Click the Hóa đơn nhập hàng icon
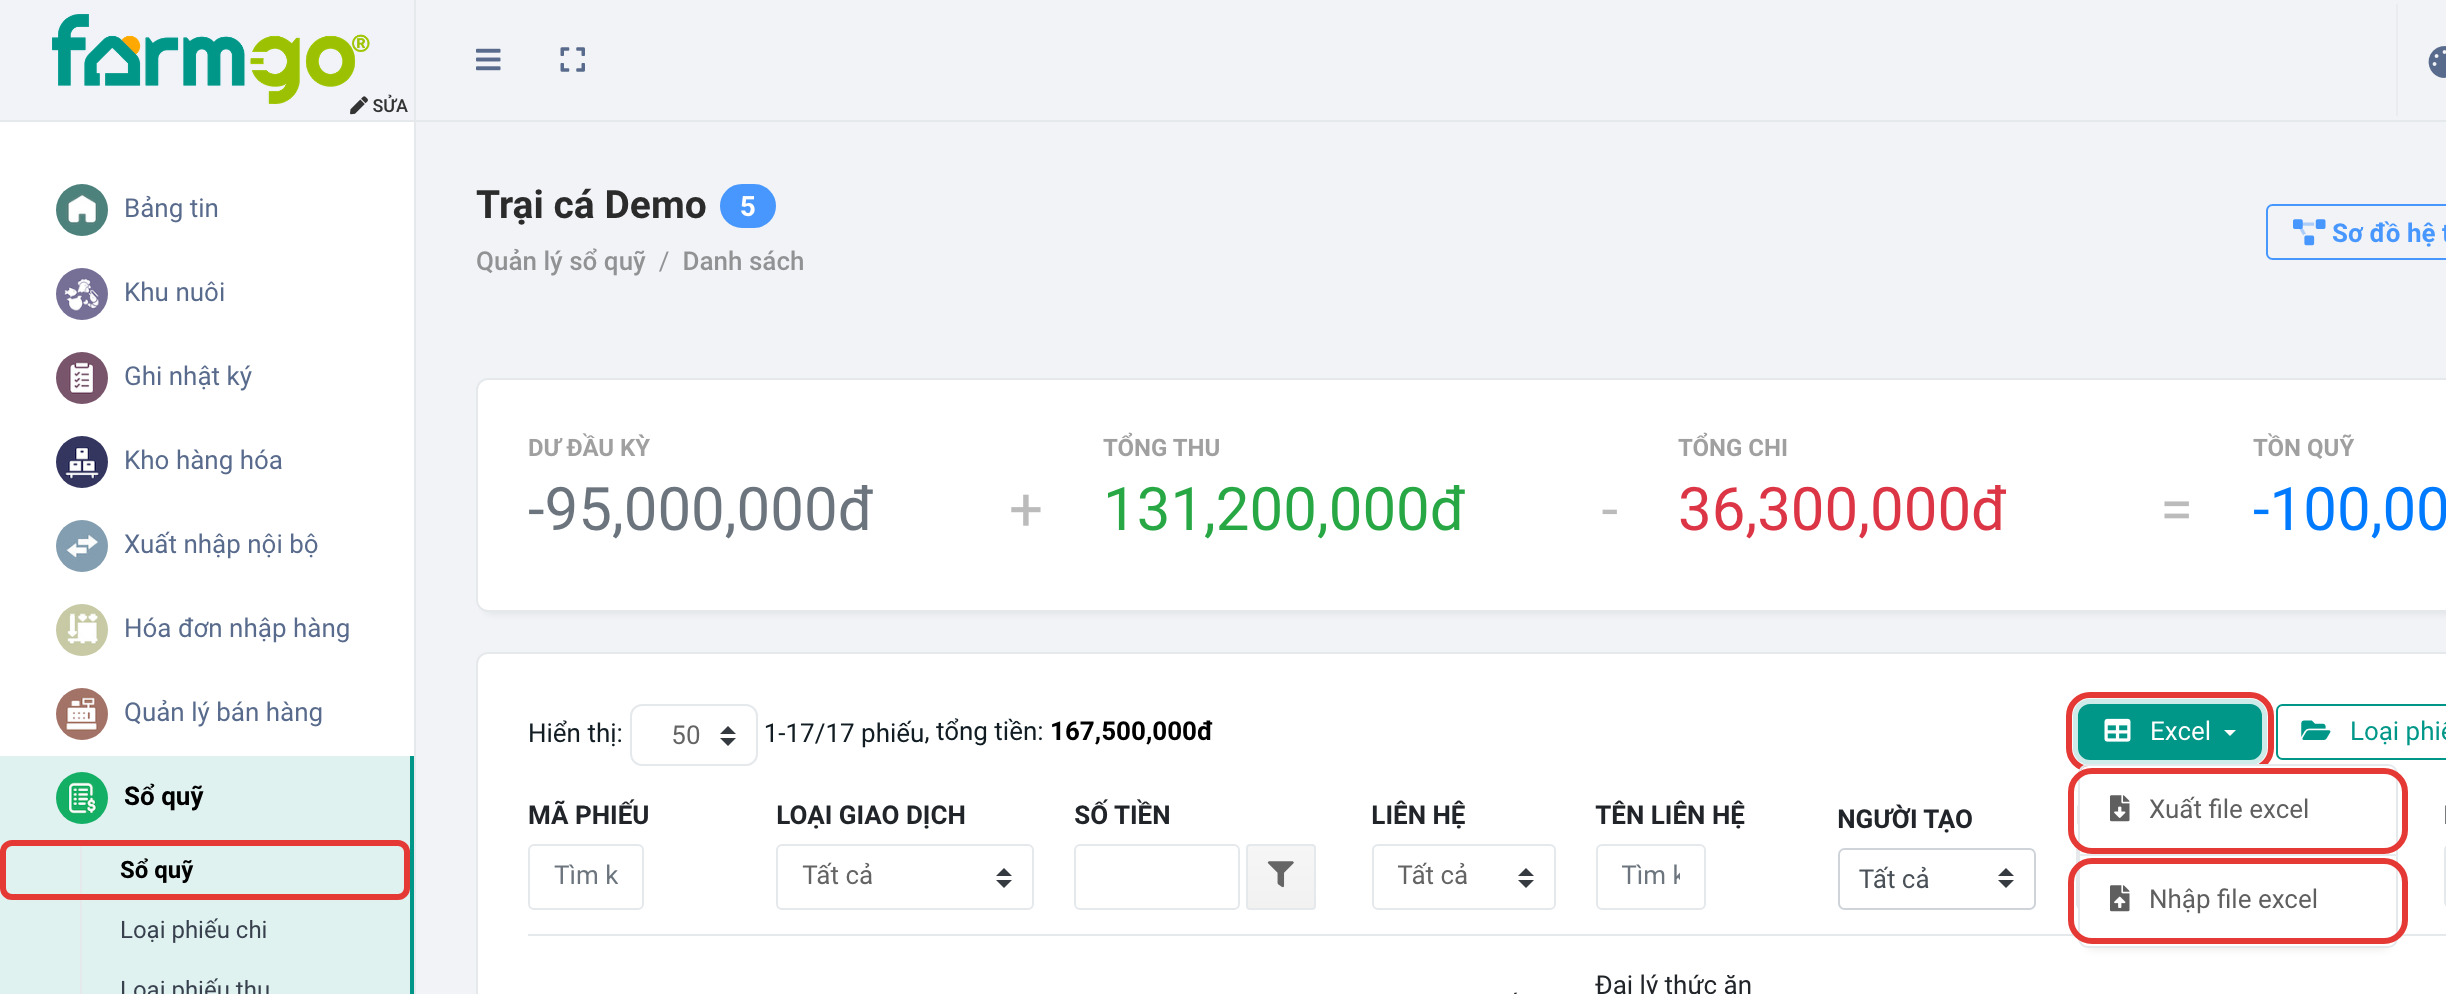 [82, 629]
